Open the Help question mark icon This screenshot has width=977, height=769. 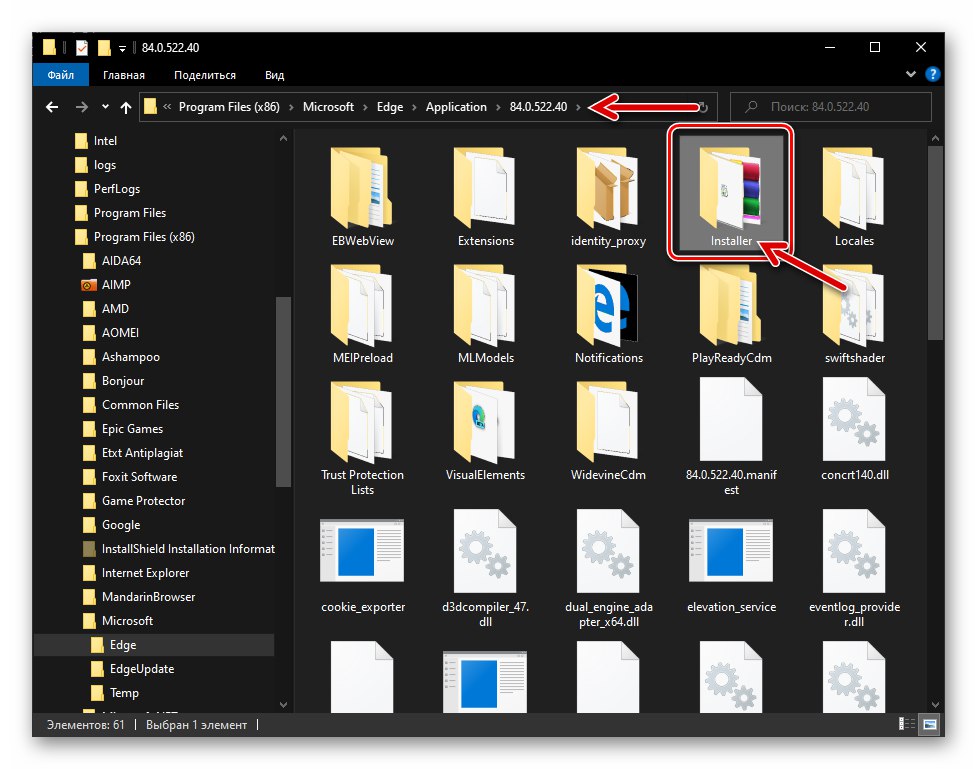[x=932, y=74]
